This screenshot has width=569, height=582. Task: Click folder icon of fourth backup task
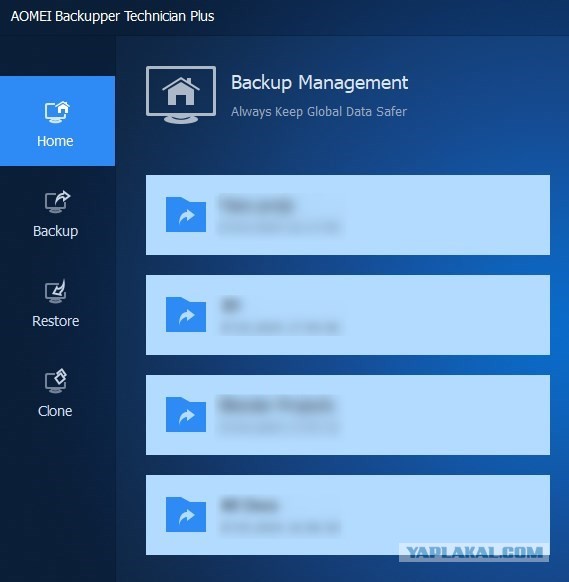tap(186, 514)
